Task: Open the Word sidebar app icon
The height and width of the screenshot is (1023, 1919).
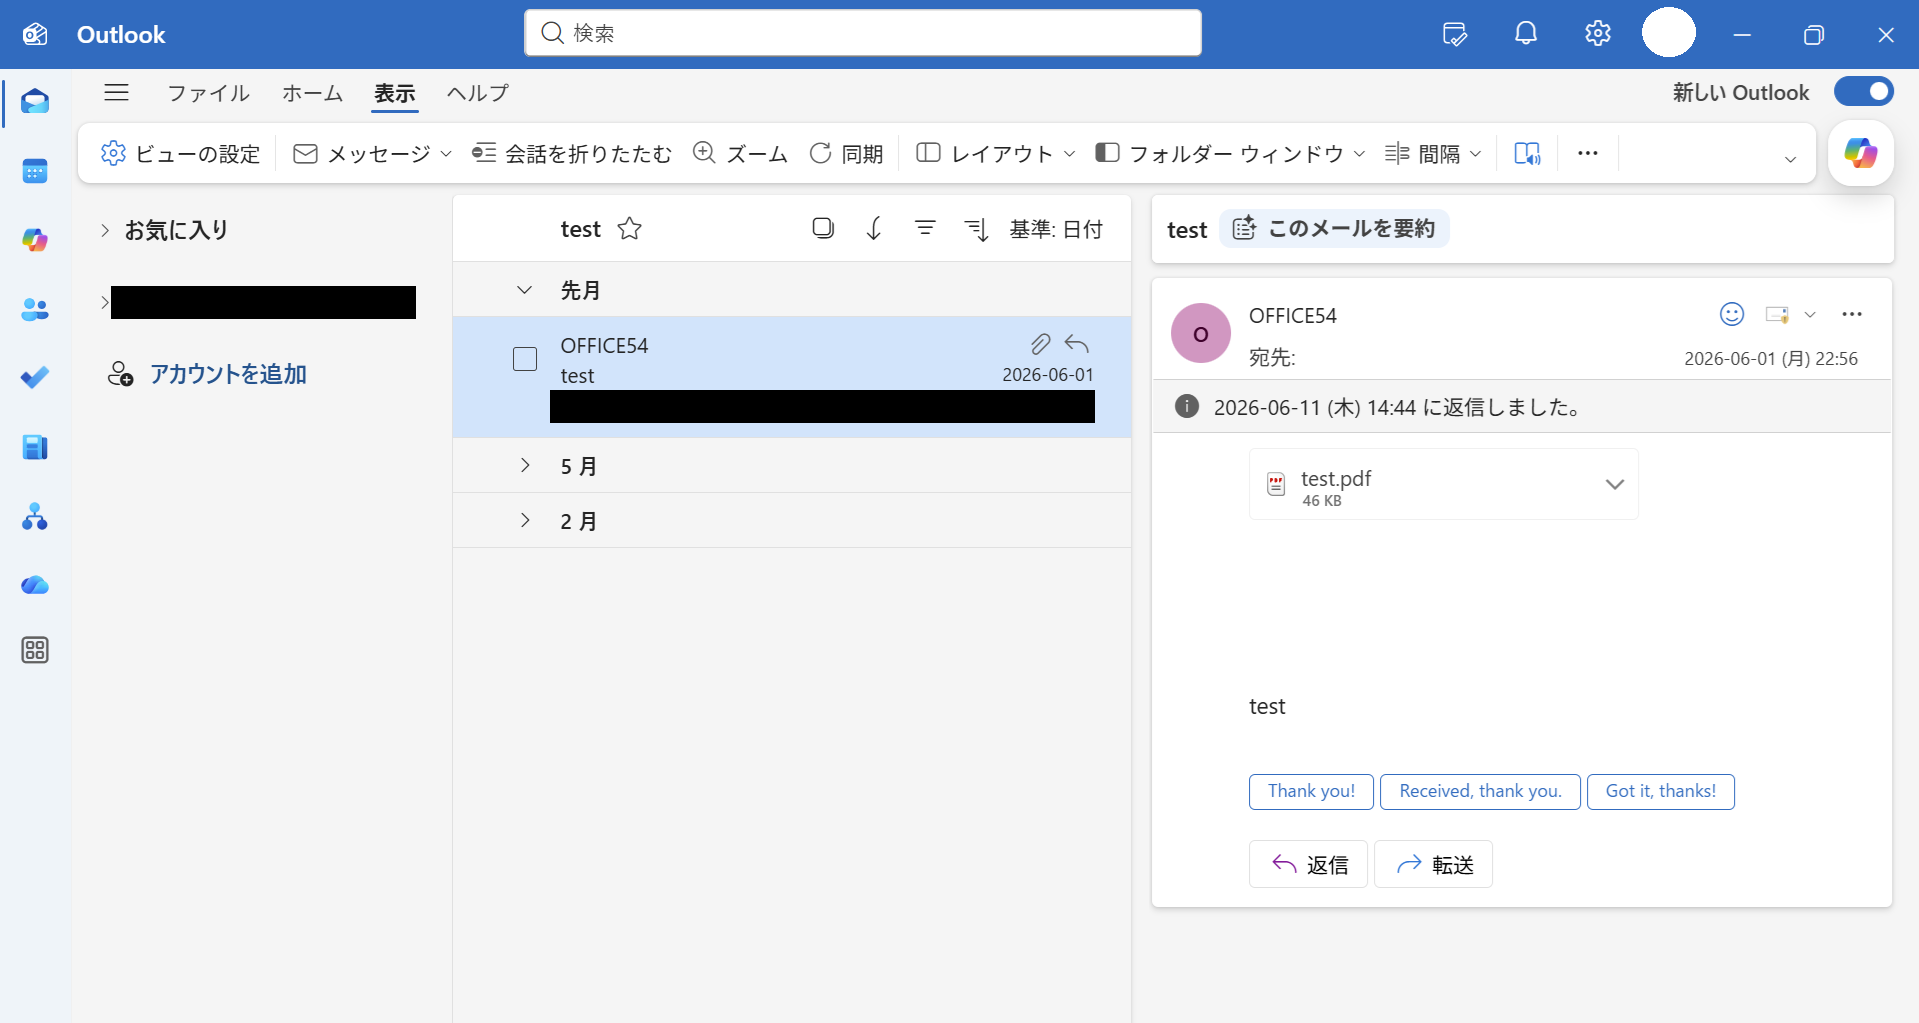Action: [35, 447]
